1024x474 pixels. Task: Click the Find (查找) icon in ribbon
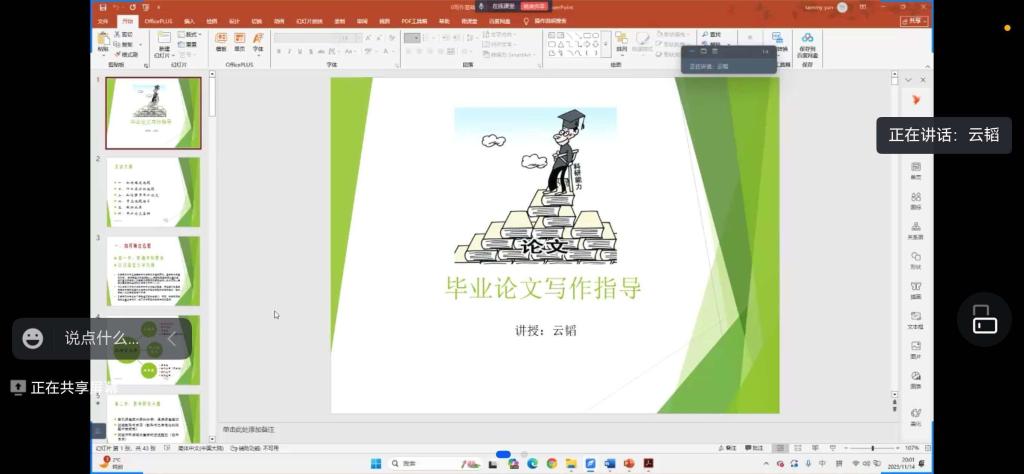click(711, 34)
